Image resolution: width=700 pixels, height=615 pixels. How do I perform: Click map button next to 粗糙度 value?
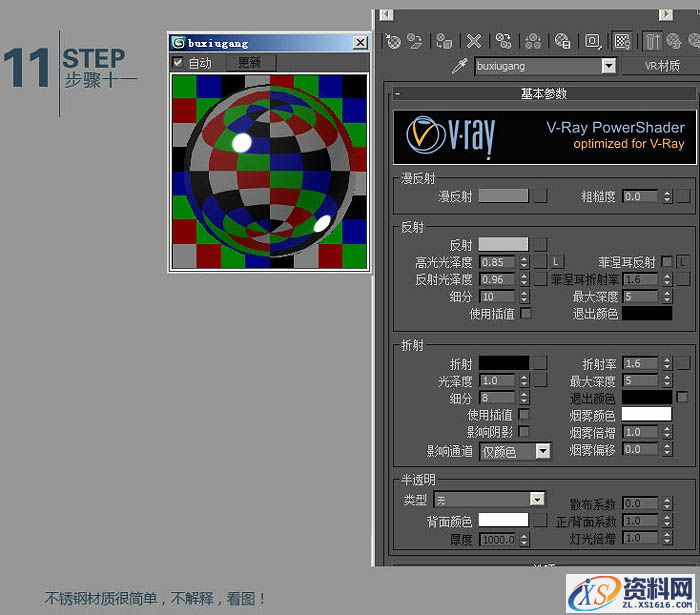[x=683, y=196]
